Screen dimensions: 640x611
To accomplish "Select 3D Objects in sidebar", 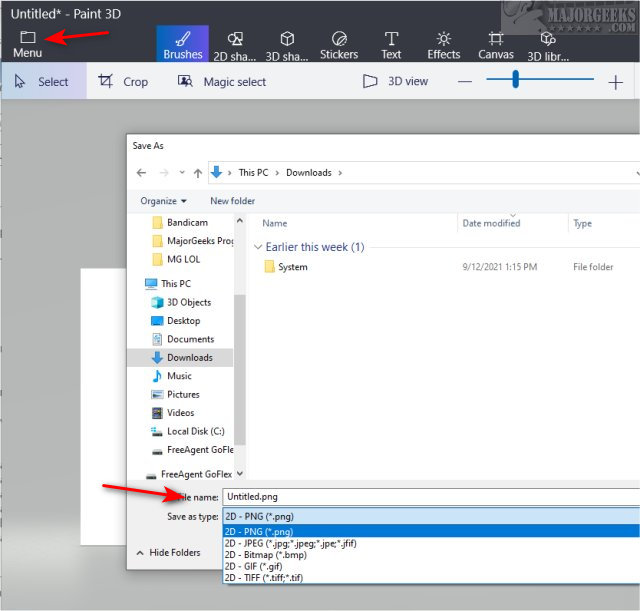I will 181,302.
